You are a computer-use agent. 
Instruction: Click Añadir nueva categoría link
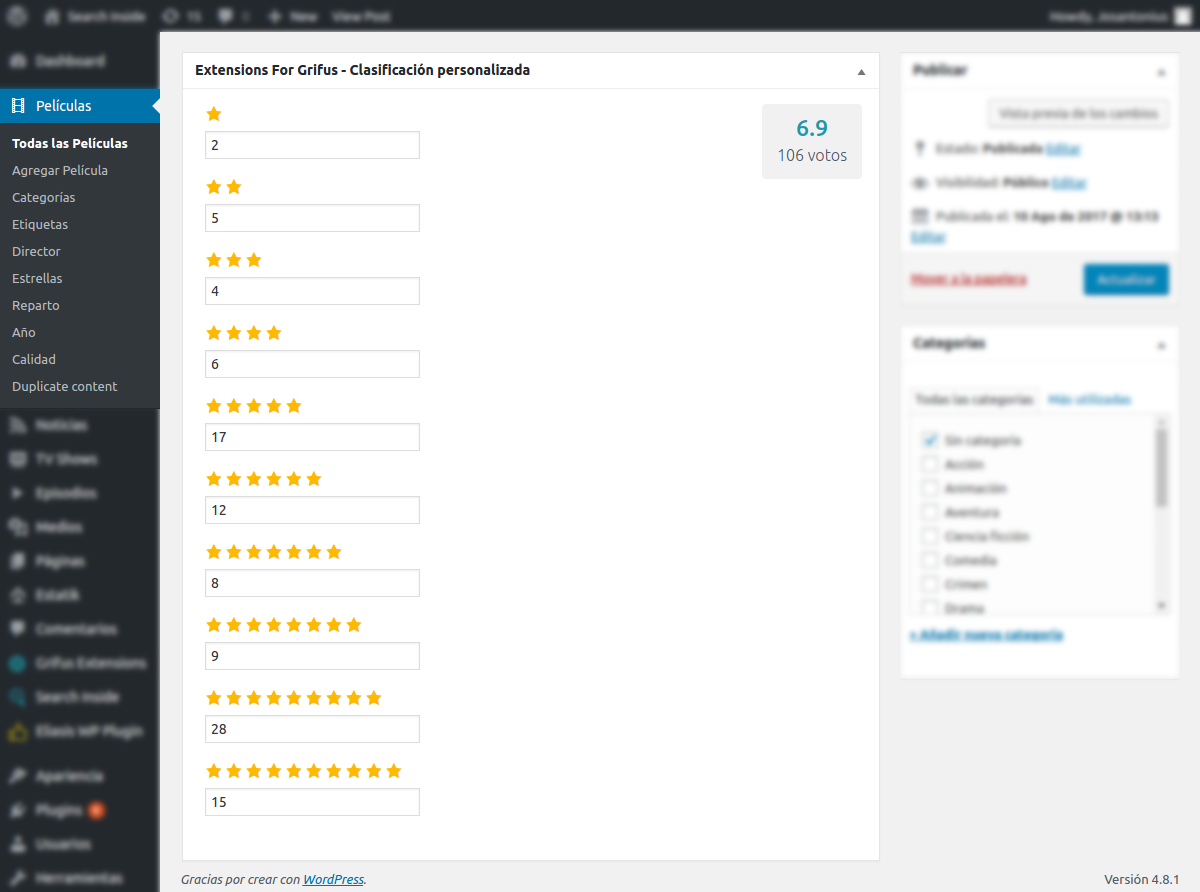click(986, 634)
